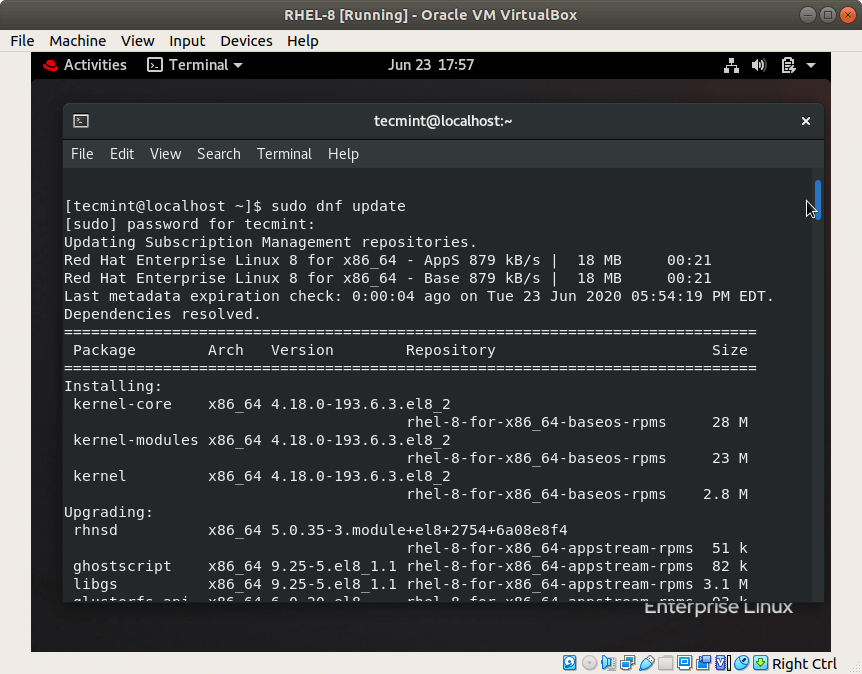This screenshot has height=674, width=862.
Task: Close the tecmint@localhost terminal window
Action: [x=805, y=121]
